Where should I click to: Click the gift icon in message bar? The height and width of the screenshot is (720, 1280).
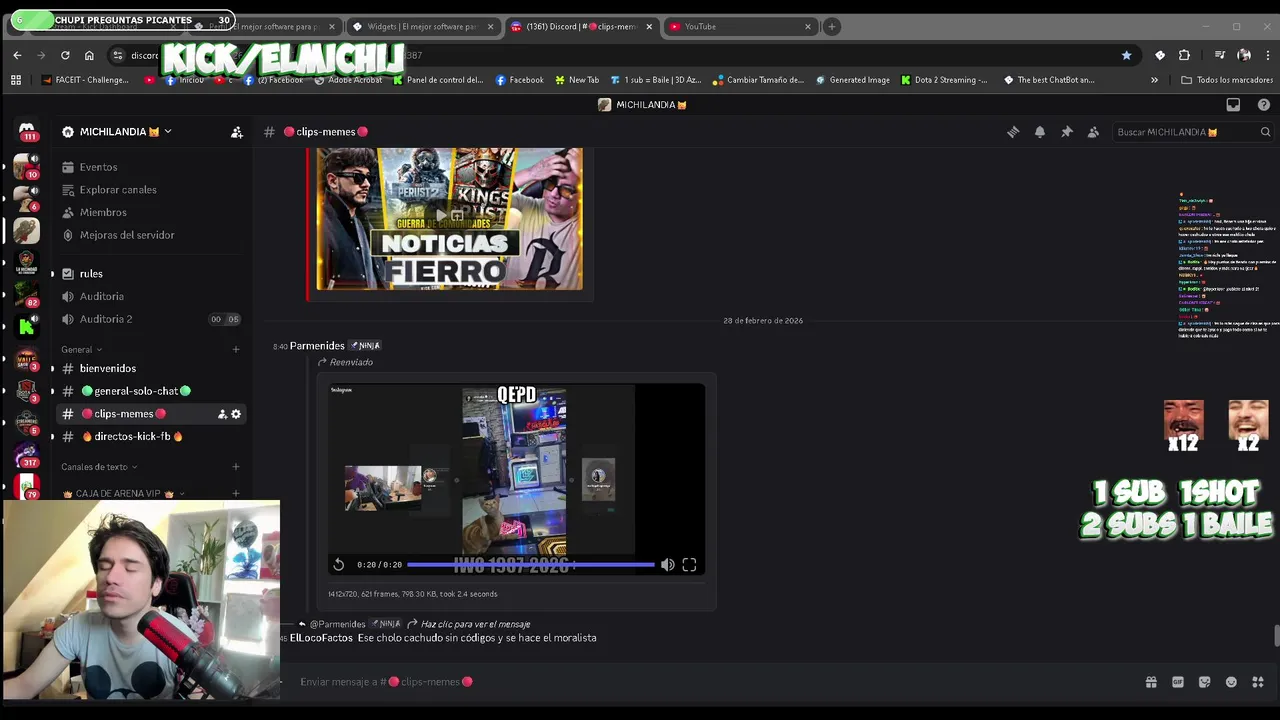[1151, 682]
